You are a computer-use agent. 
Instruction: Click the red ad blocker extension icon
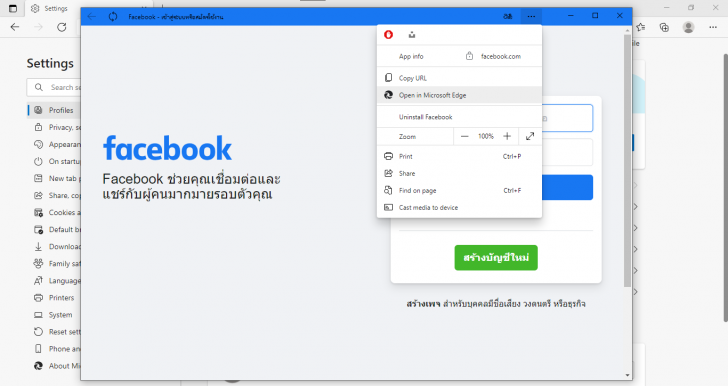pos(389,34)
